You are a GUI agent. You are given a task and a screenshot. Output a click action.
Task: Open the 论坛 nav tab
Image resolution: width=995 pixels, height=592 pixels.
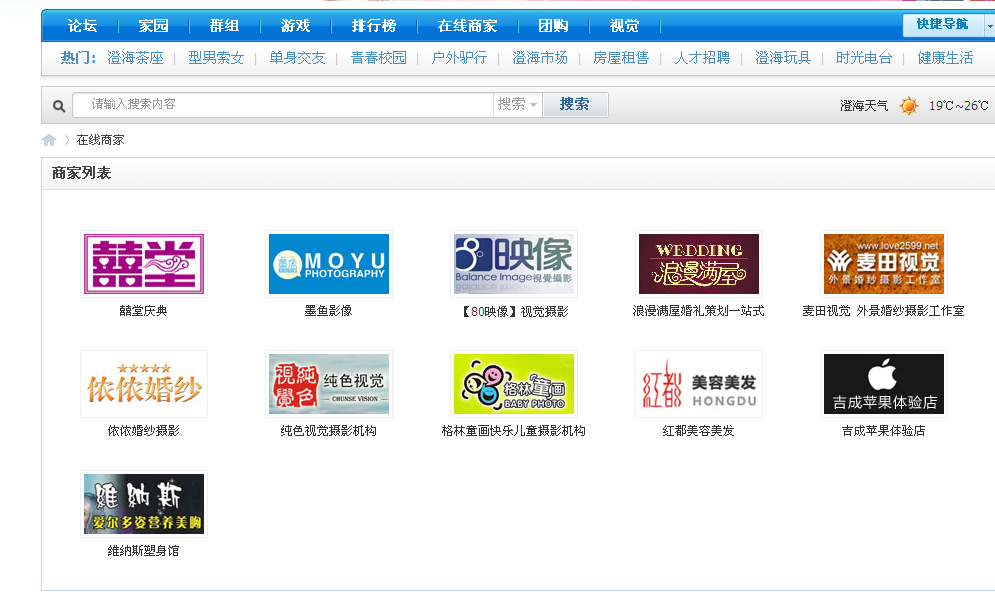tap(82, 26)
